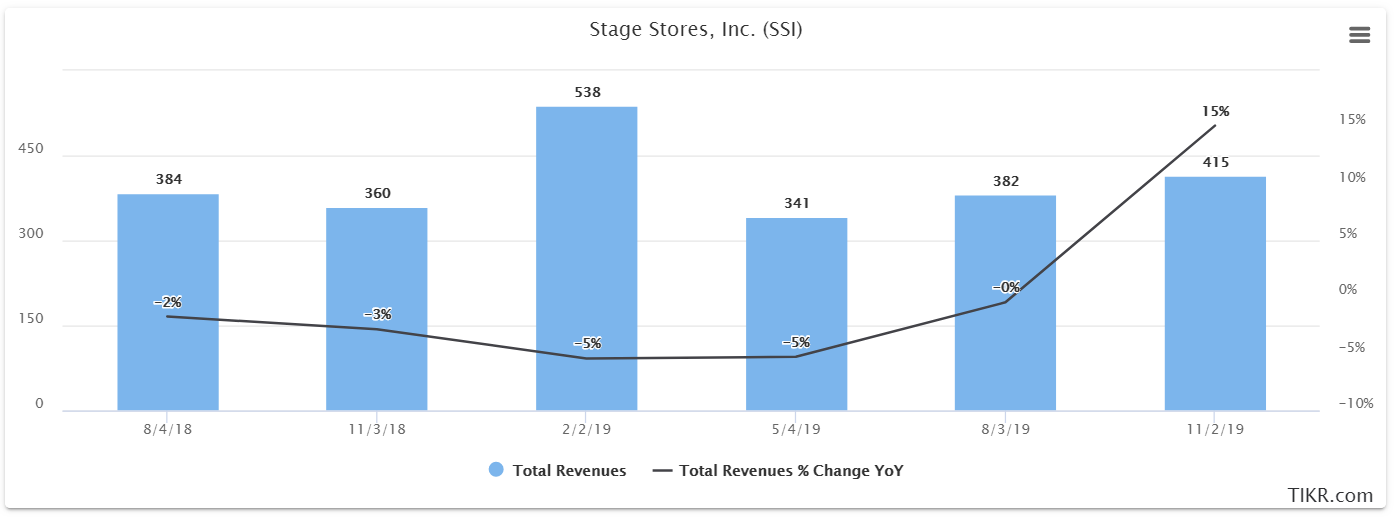Select the 11/3/18 revenue bar
This screenshot has height=517, width=1399.
[377, 309]
